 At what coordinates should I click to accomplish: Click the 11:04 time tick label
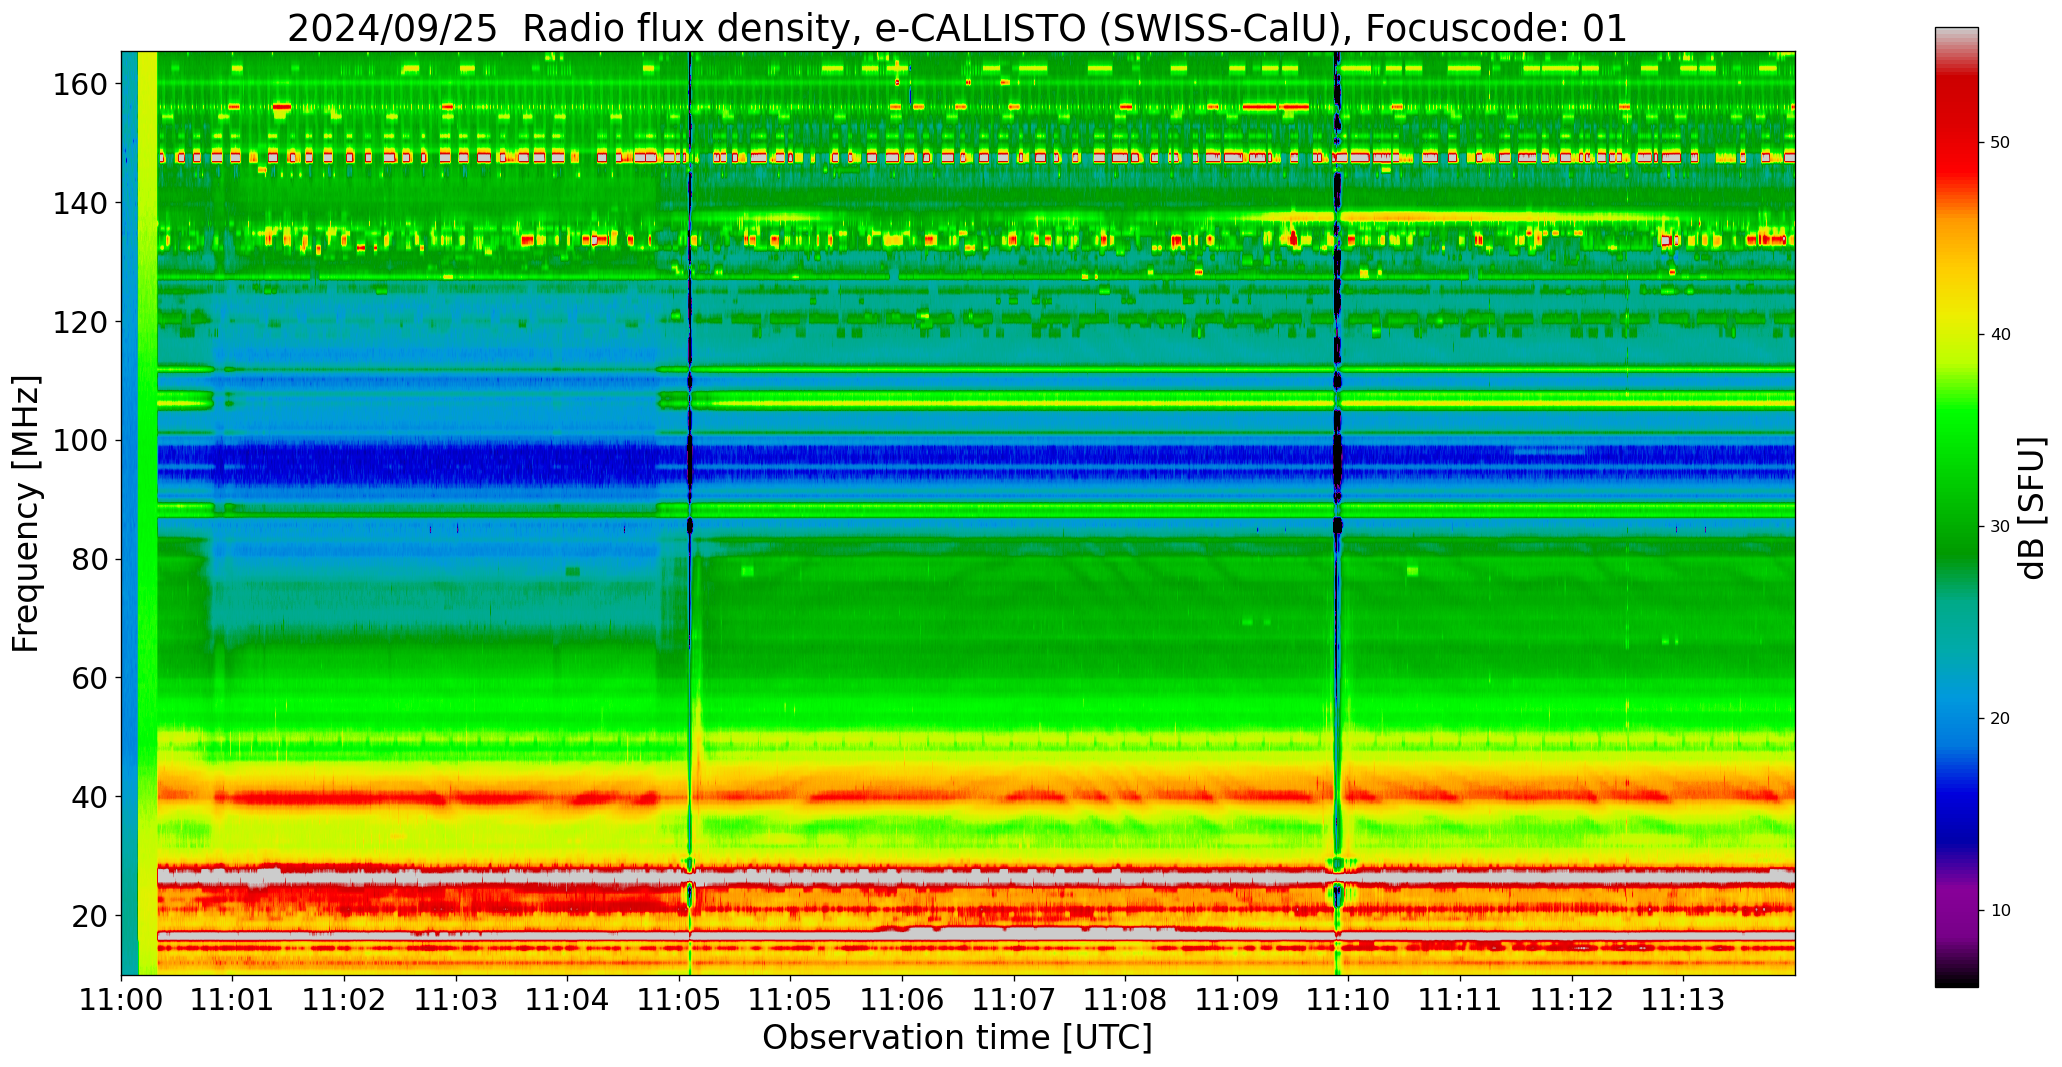[x=568, y=1000]
